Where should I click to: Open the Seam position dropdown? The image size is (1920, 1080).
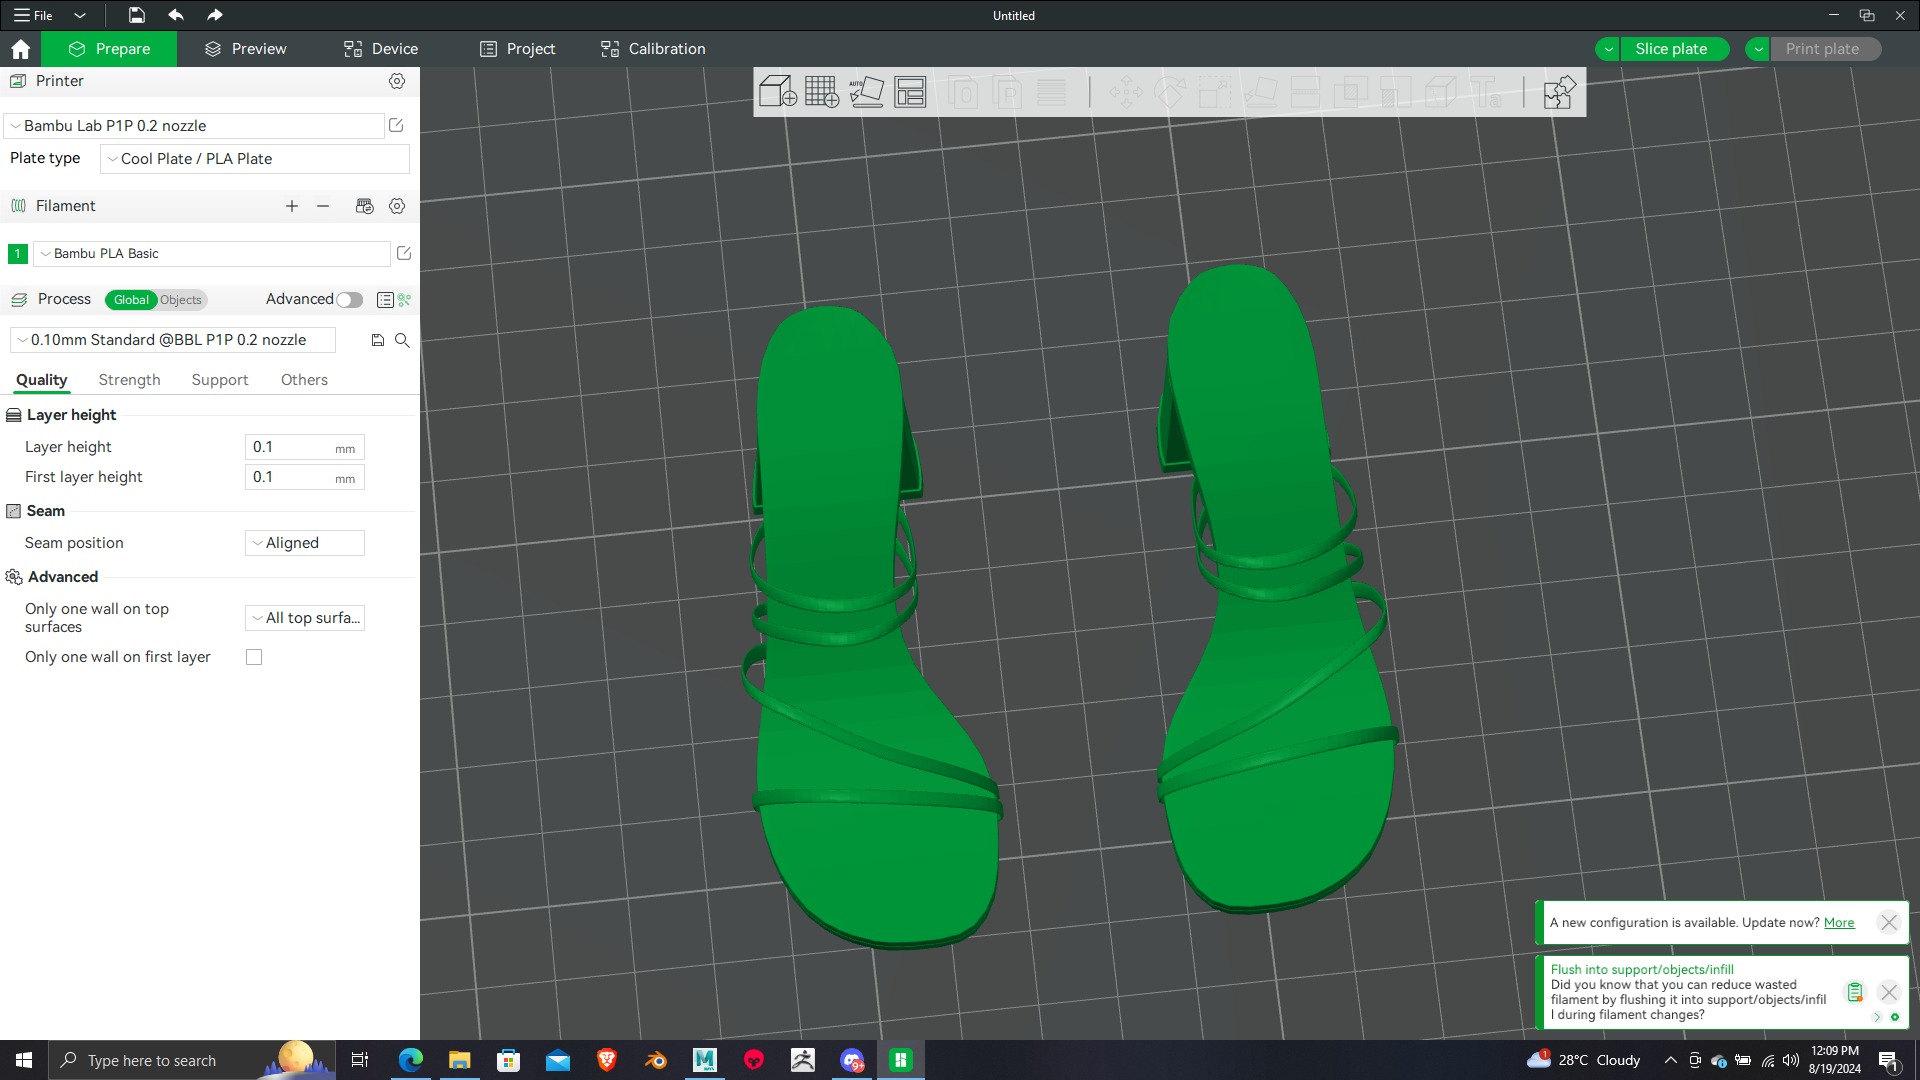[305, 543]
